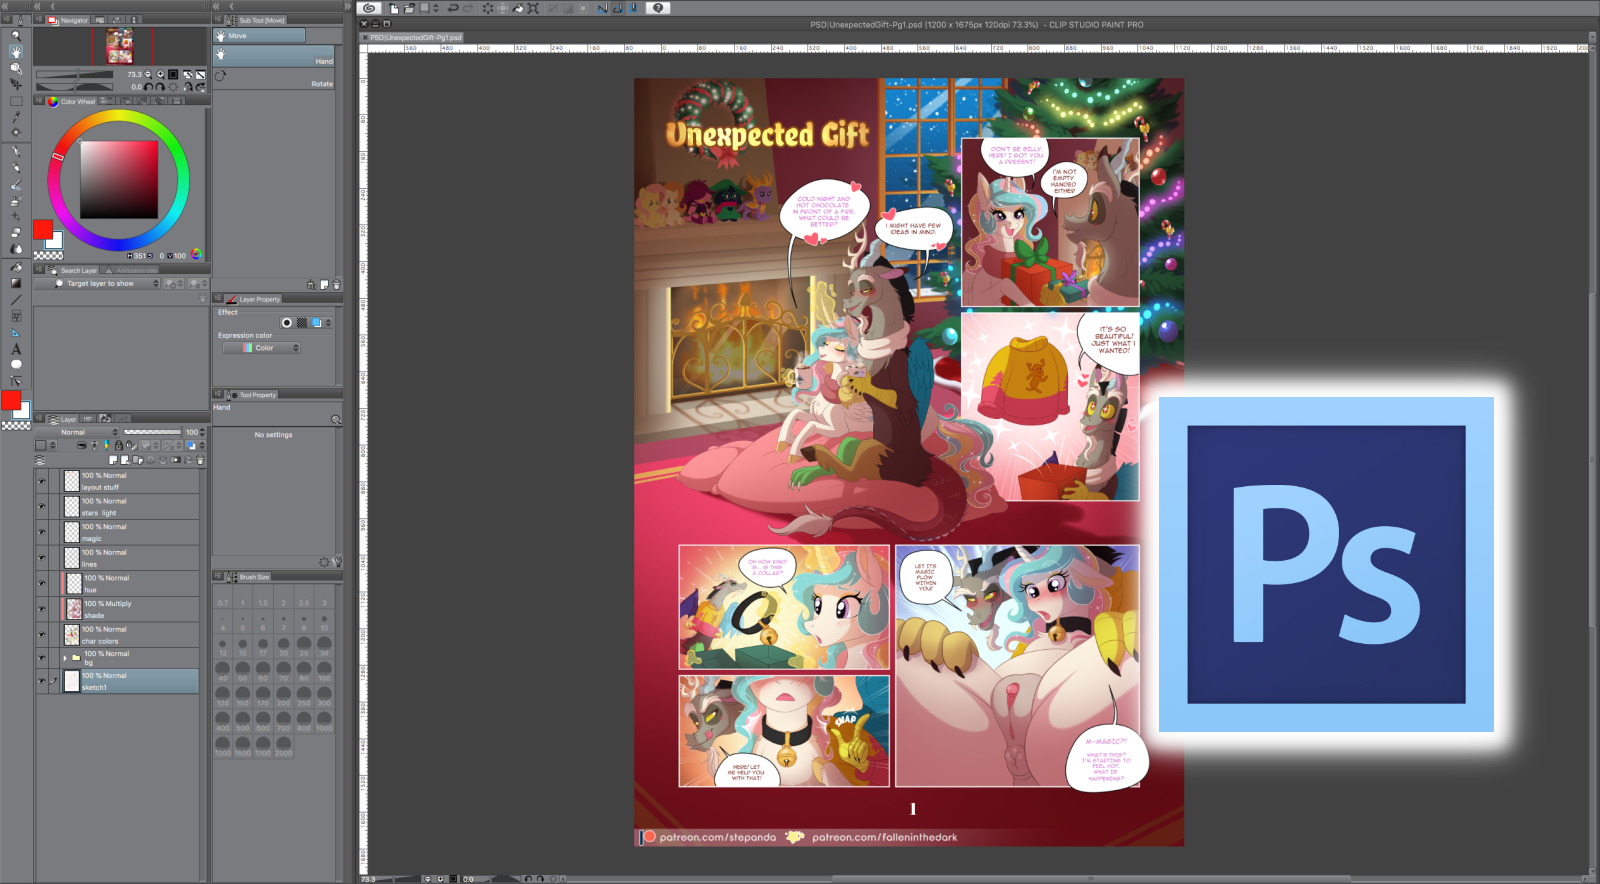Select the Balloon tool
1600x884 pixels.
(16, 365)
